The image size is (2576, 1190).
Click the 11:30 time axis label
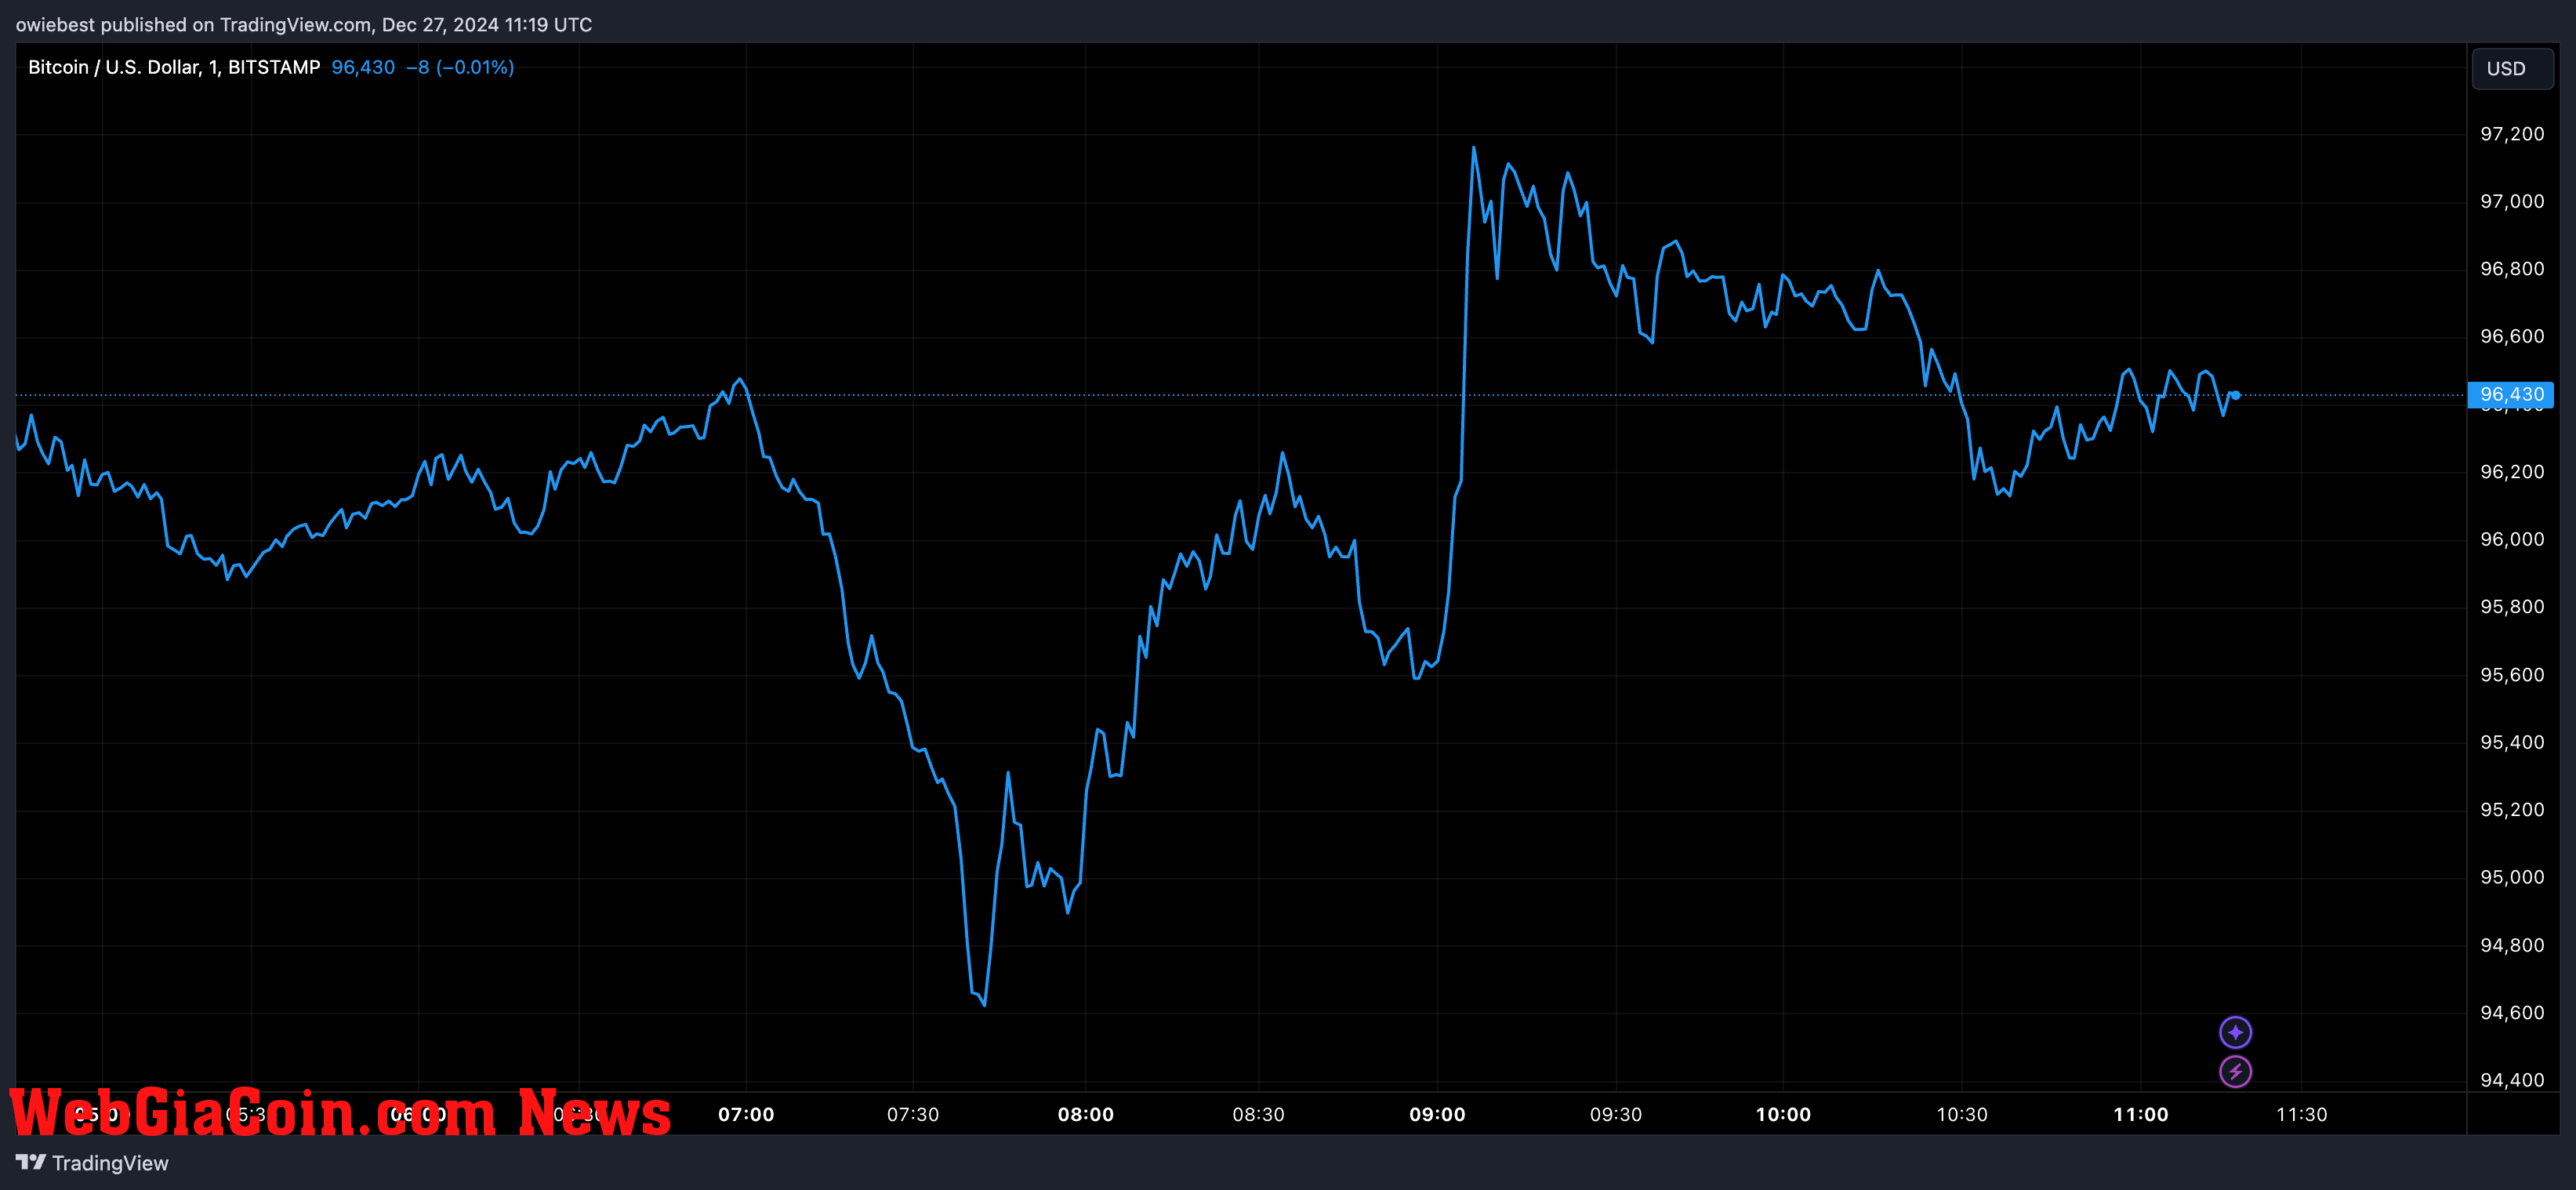coord(2302,1115)
